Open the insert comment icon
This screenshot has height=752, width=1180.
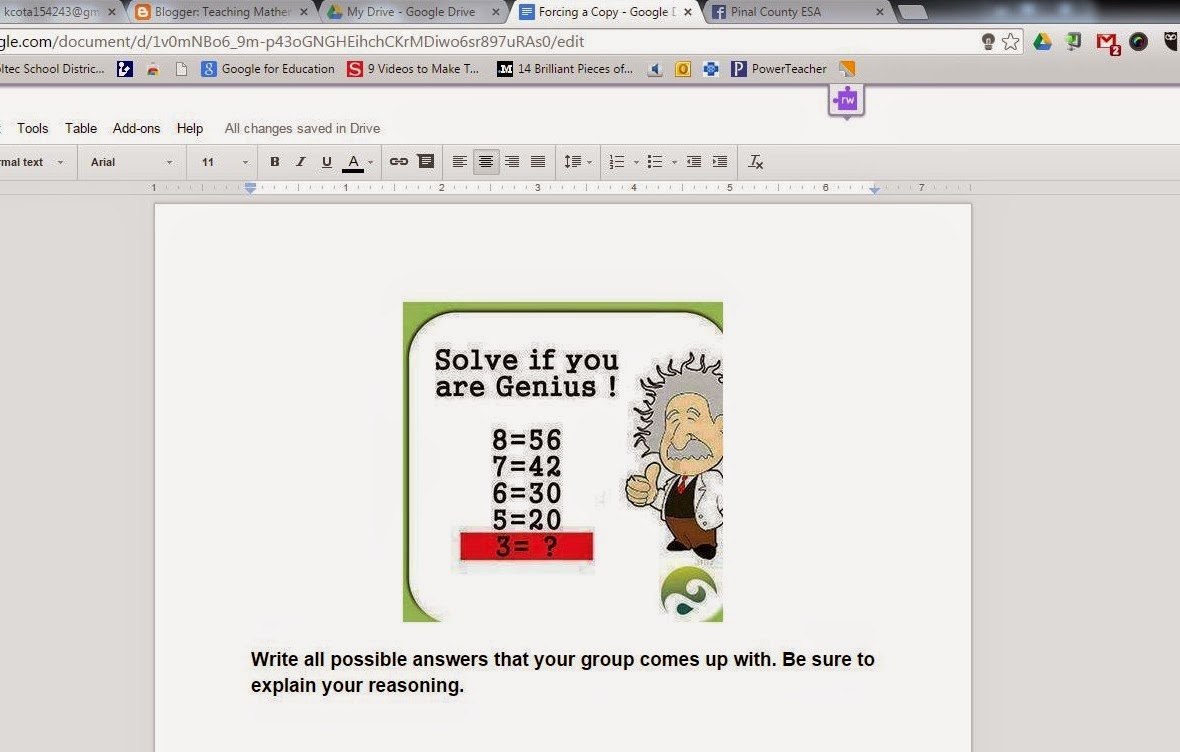426,161
